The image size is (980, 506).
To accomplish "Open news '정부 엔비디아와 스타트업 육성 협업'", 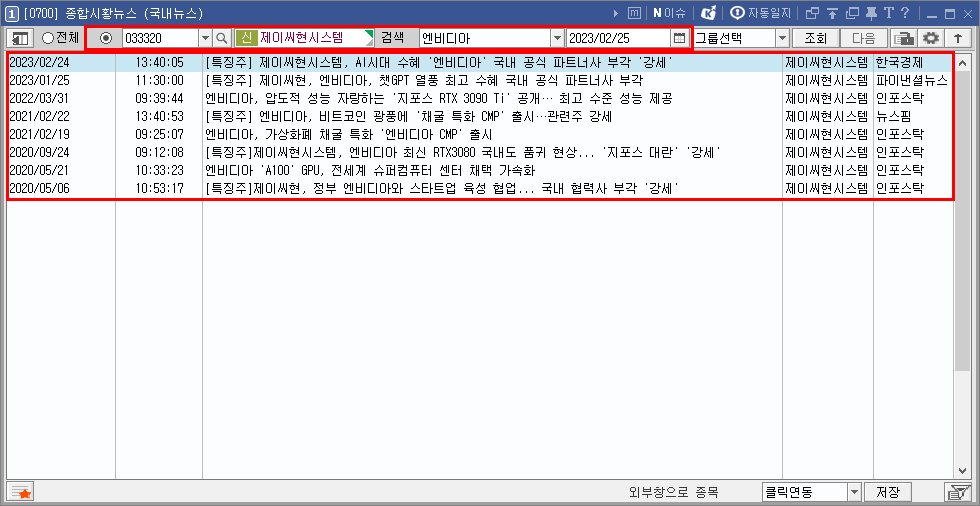I will tap(442, 188).
